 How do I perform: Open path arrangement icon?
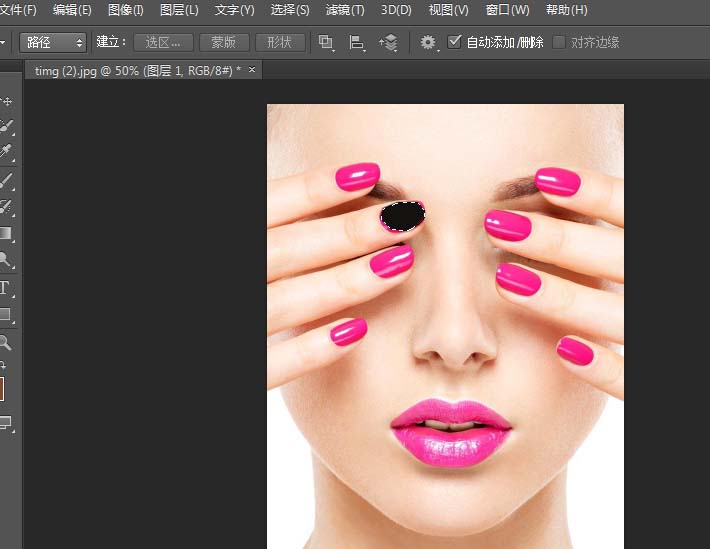point(389,43)
